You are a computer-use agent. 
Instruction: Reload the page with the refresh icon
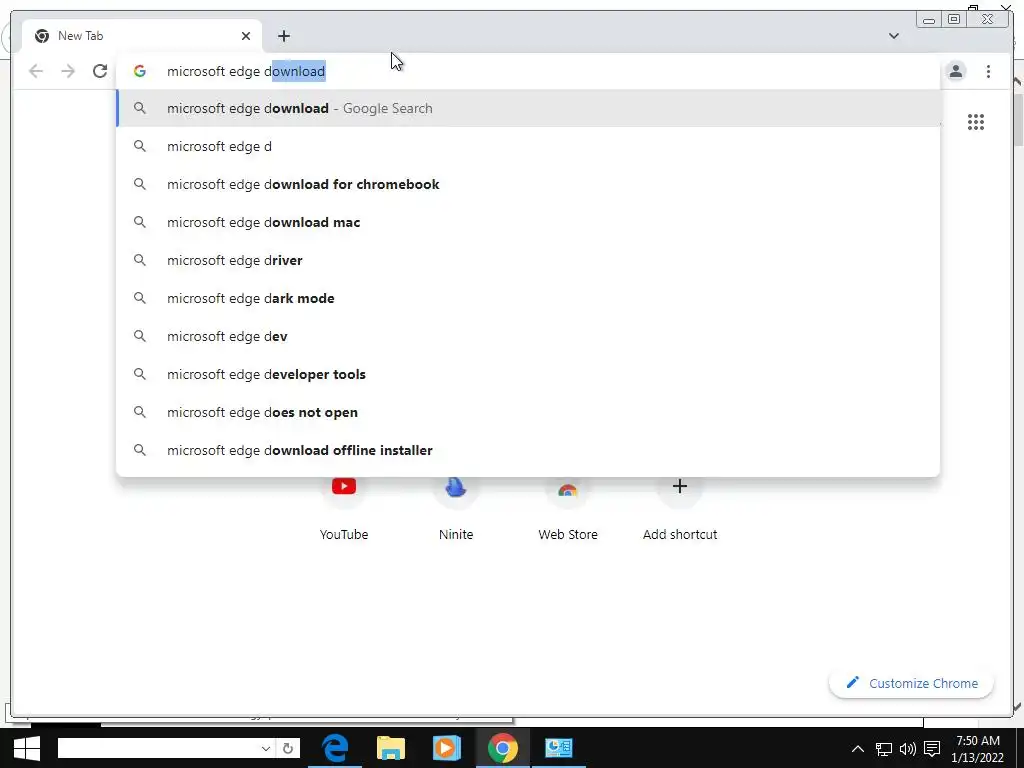pyautogui.click(x=100, y=71)
